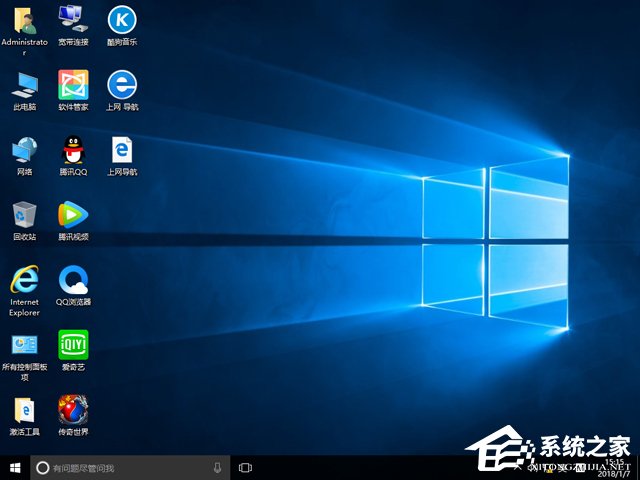Launch 腾讯QQ penguin icon
Screen dimensions: 640x480
[73, 150]
